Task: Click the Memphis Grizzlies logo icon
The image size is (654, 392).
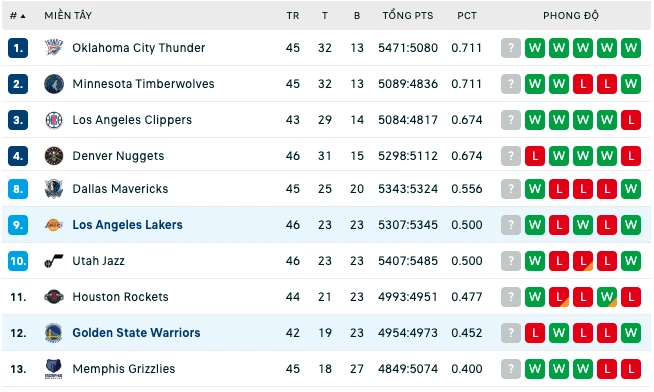Action: (x=54, y=369)
